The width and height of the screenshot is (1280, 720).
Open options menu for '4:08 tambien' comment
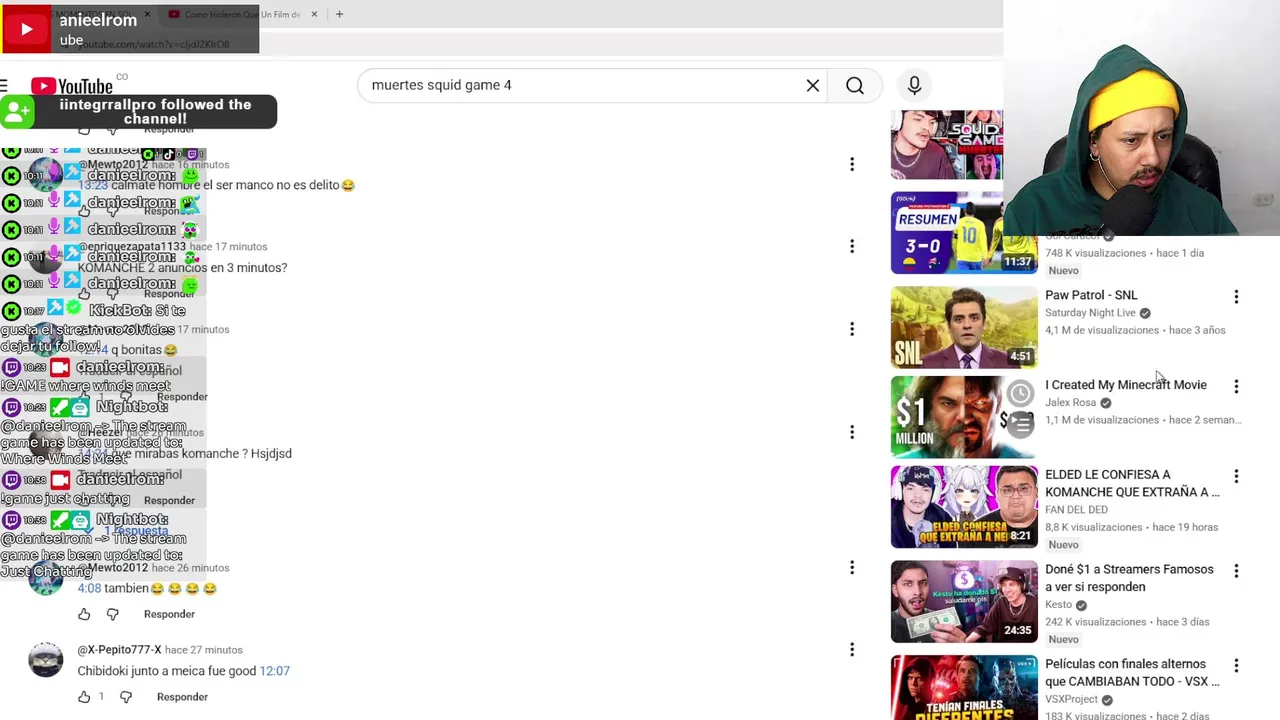tap(852, 568)
